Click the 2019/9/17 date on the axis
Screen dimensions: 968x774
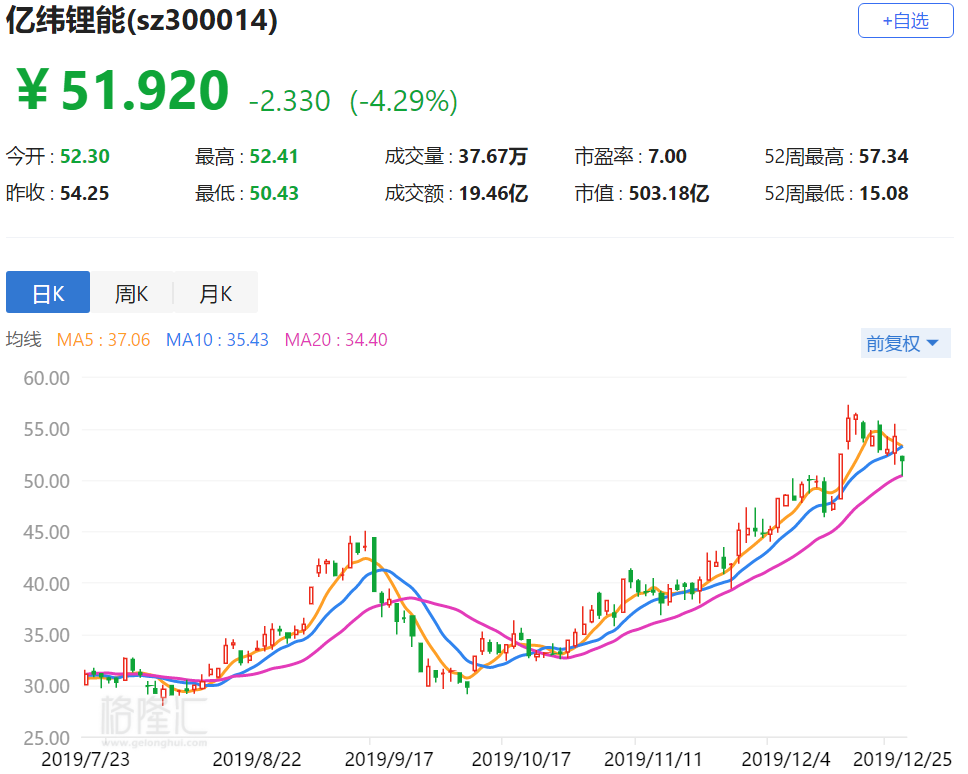[x=389, y=759]
